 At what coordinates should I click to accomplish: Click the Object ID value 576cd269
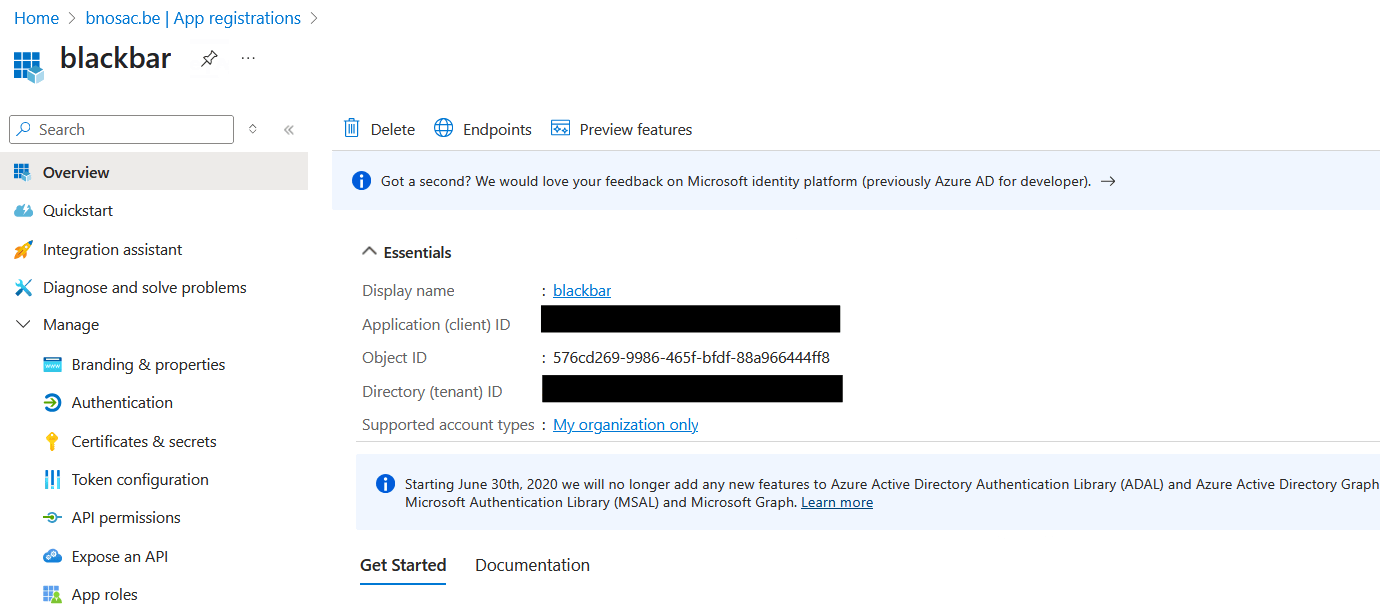[691, 357]
